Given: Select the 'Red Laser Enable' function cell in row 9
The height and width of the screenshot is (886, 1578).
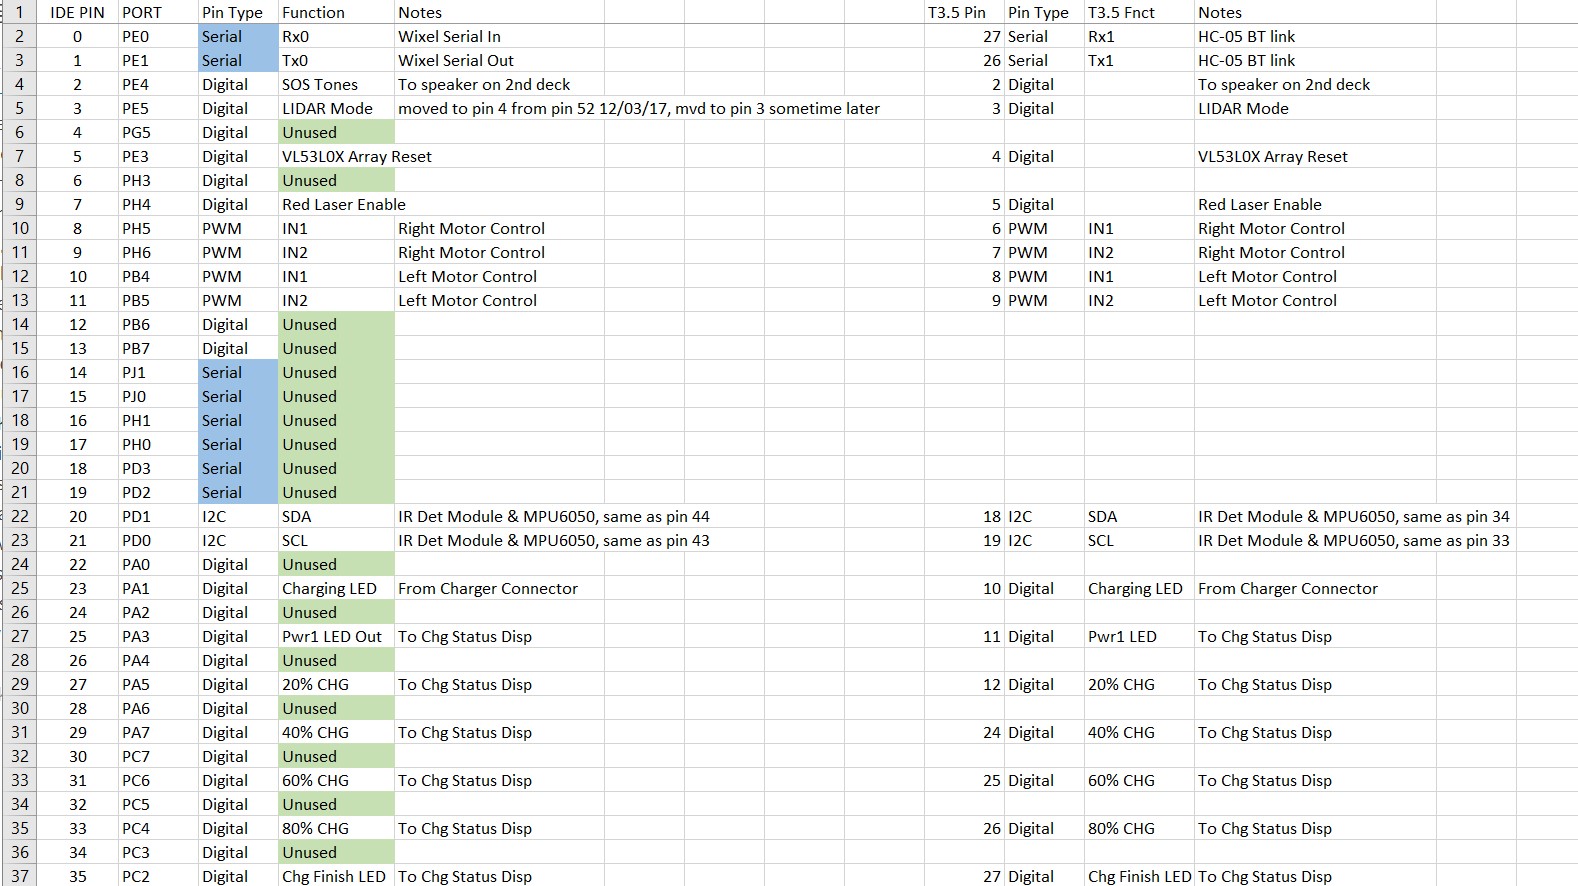Looking at the screenshot, I should [344, 204].
